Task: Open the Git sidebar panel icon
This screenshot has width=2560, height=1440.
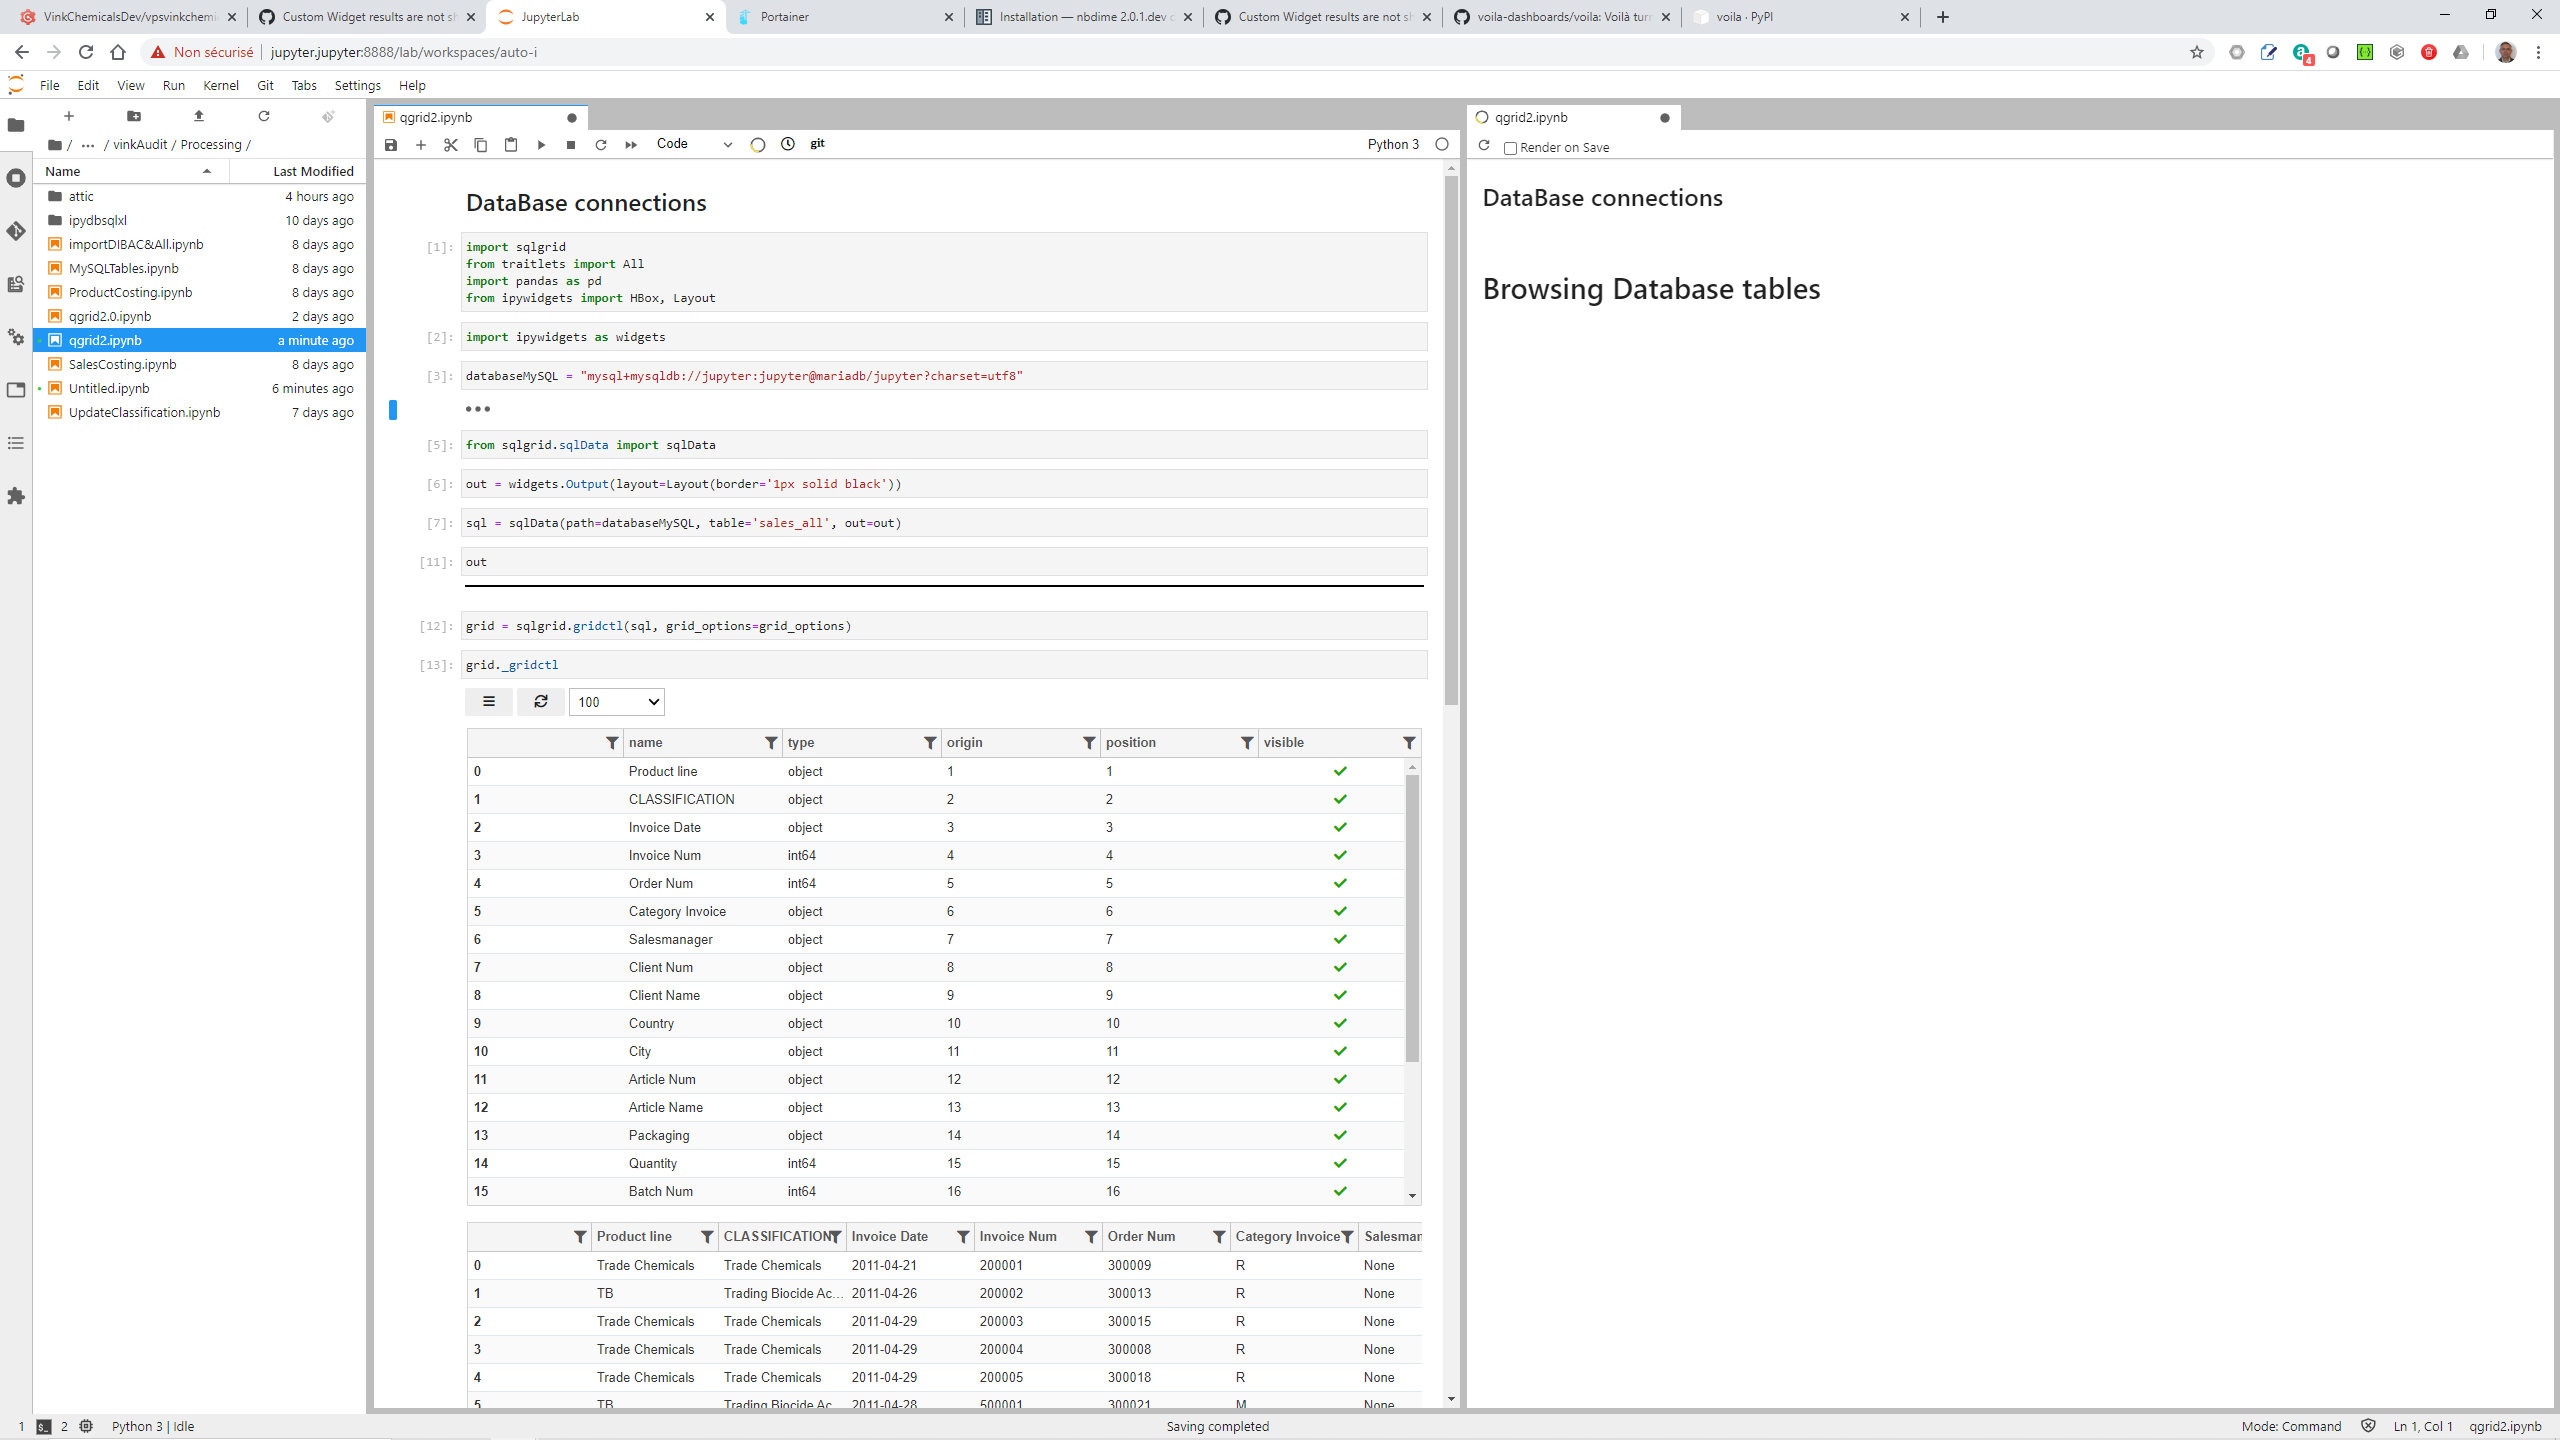Action: click(x=16, y=231)
